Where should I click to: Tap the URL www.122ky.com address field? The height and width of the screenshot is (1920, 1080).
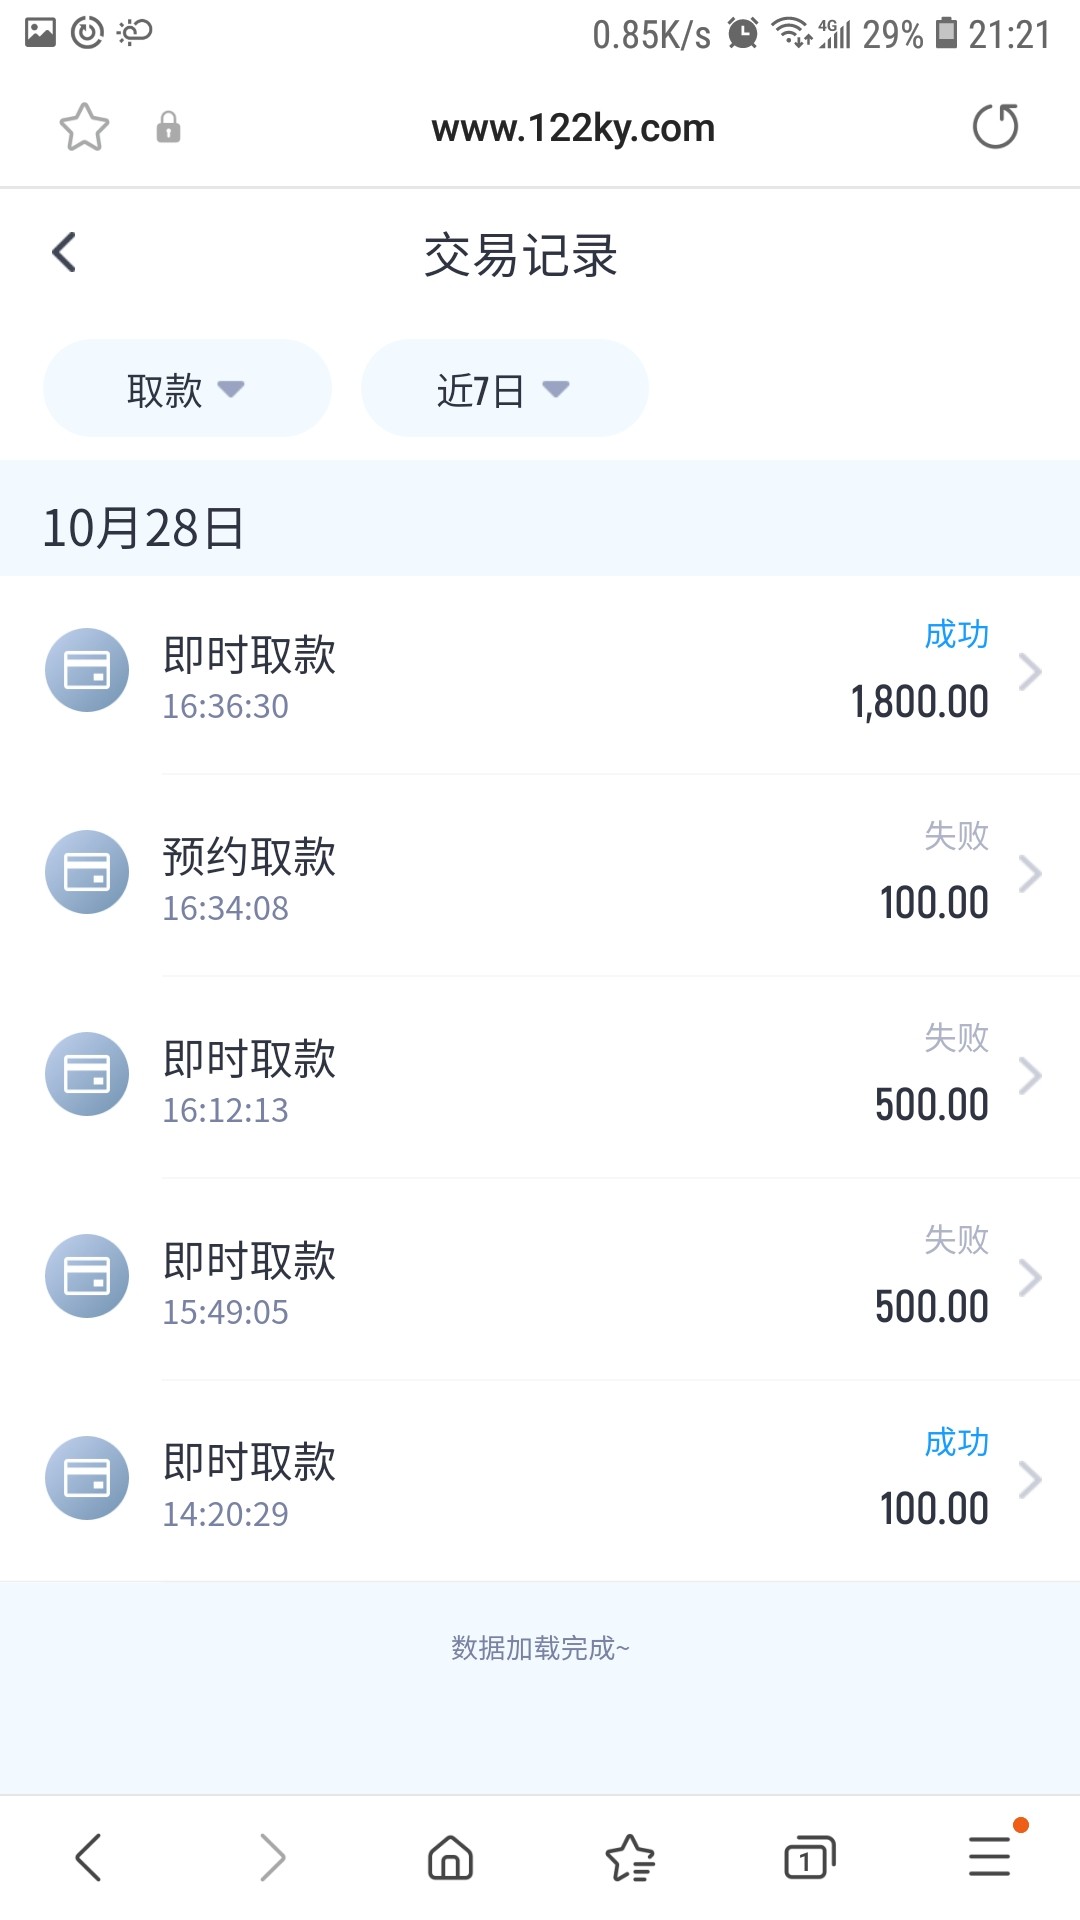tap(573, 128)
